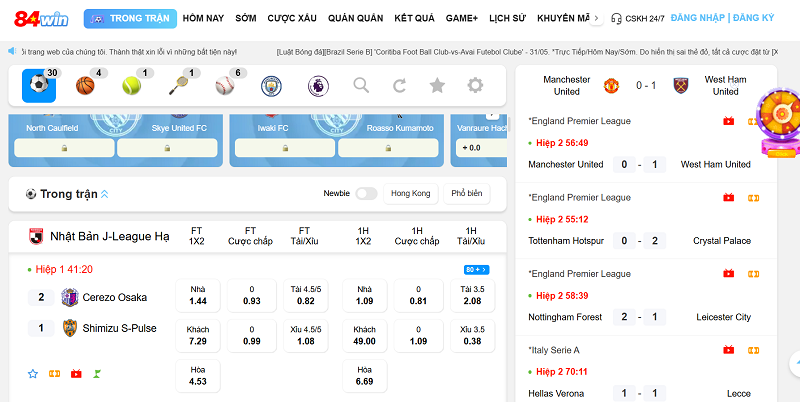
Task: Click the ĐĂNG NHẬP login link
Action: coord(697,18)
